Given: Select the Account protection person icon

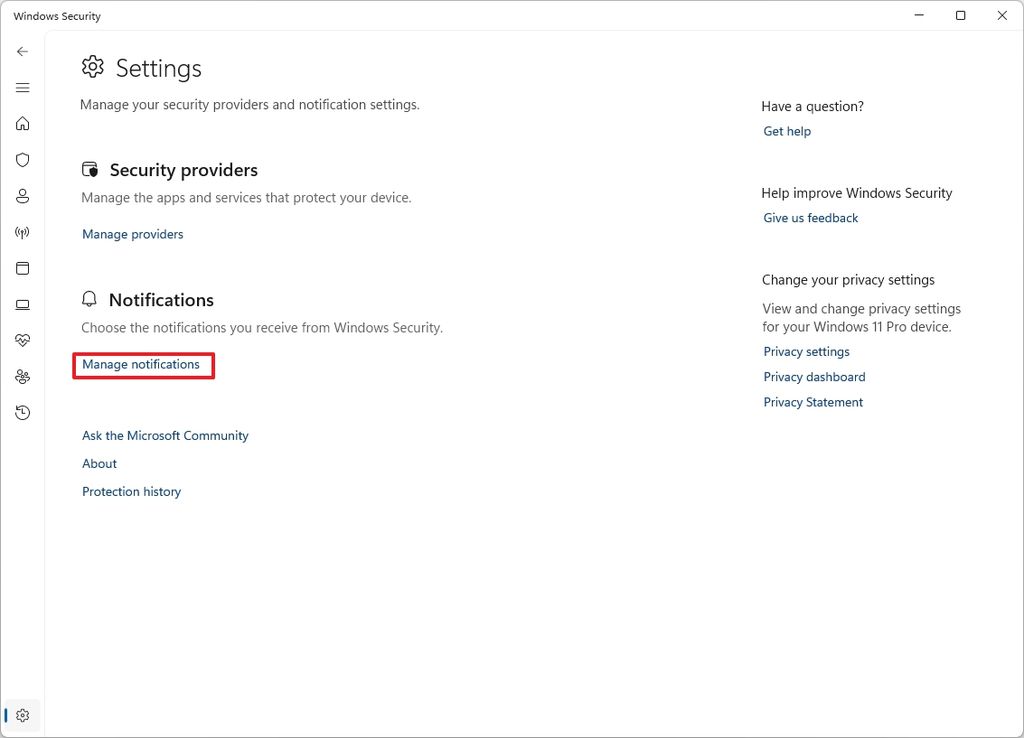Looking at the screenshot, I should (22, 196).
